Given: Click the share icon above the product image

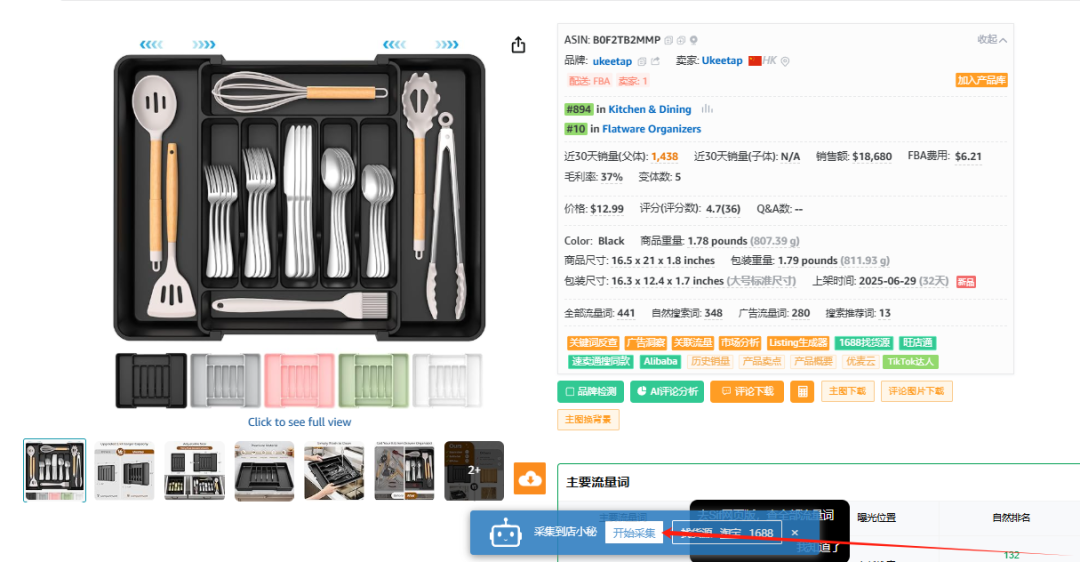Looking at the screenshot, I should (518, 45).
